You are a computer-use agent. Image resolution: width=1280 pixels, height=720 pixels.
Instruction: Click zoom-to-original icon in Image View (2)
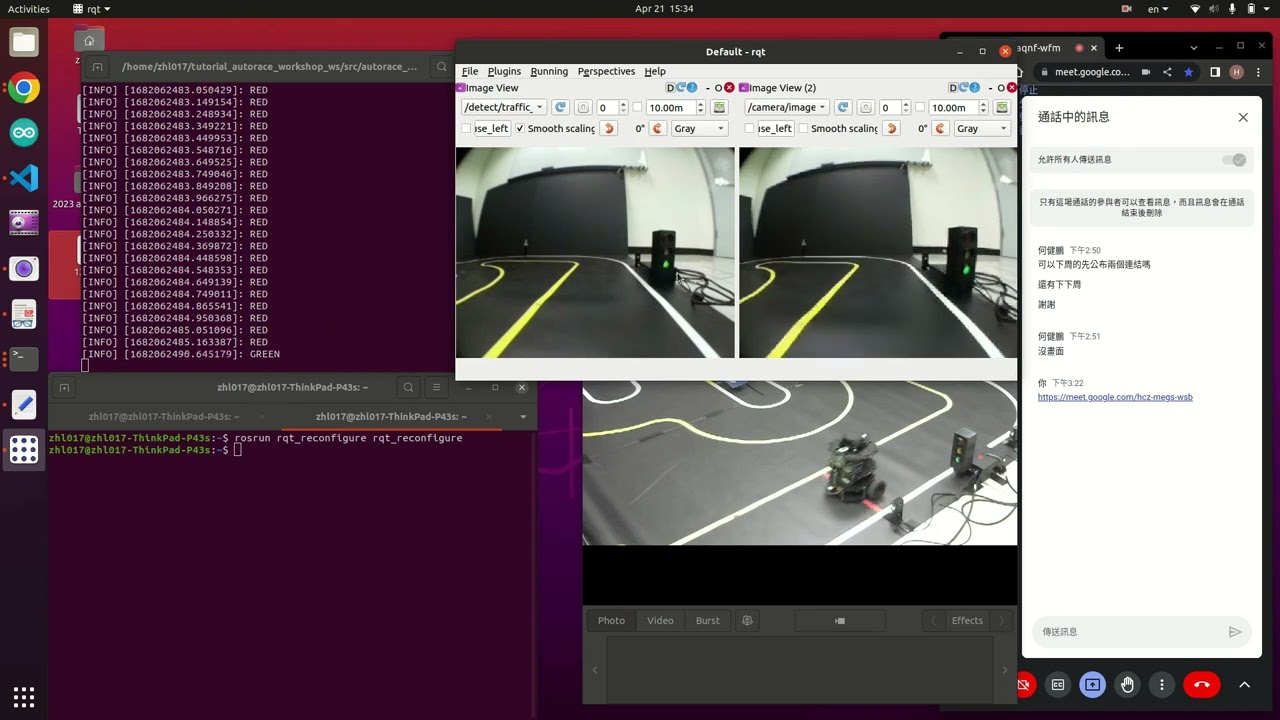tap(866, 107)
